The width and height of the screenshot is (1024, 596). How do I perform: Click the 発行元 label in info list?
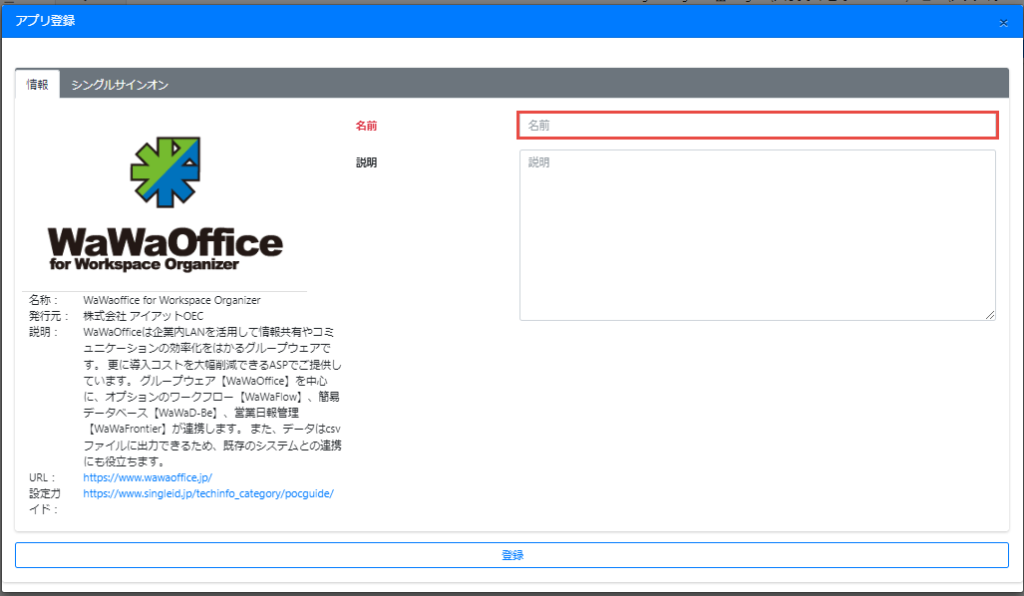[44, 316]
